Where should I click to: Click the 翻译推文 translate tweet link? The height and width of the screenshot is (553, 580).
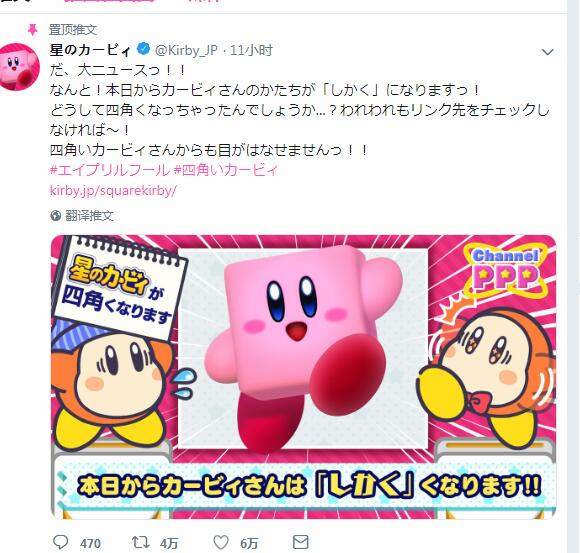coord(89,215)
